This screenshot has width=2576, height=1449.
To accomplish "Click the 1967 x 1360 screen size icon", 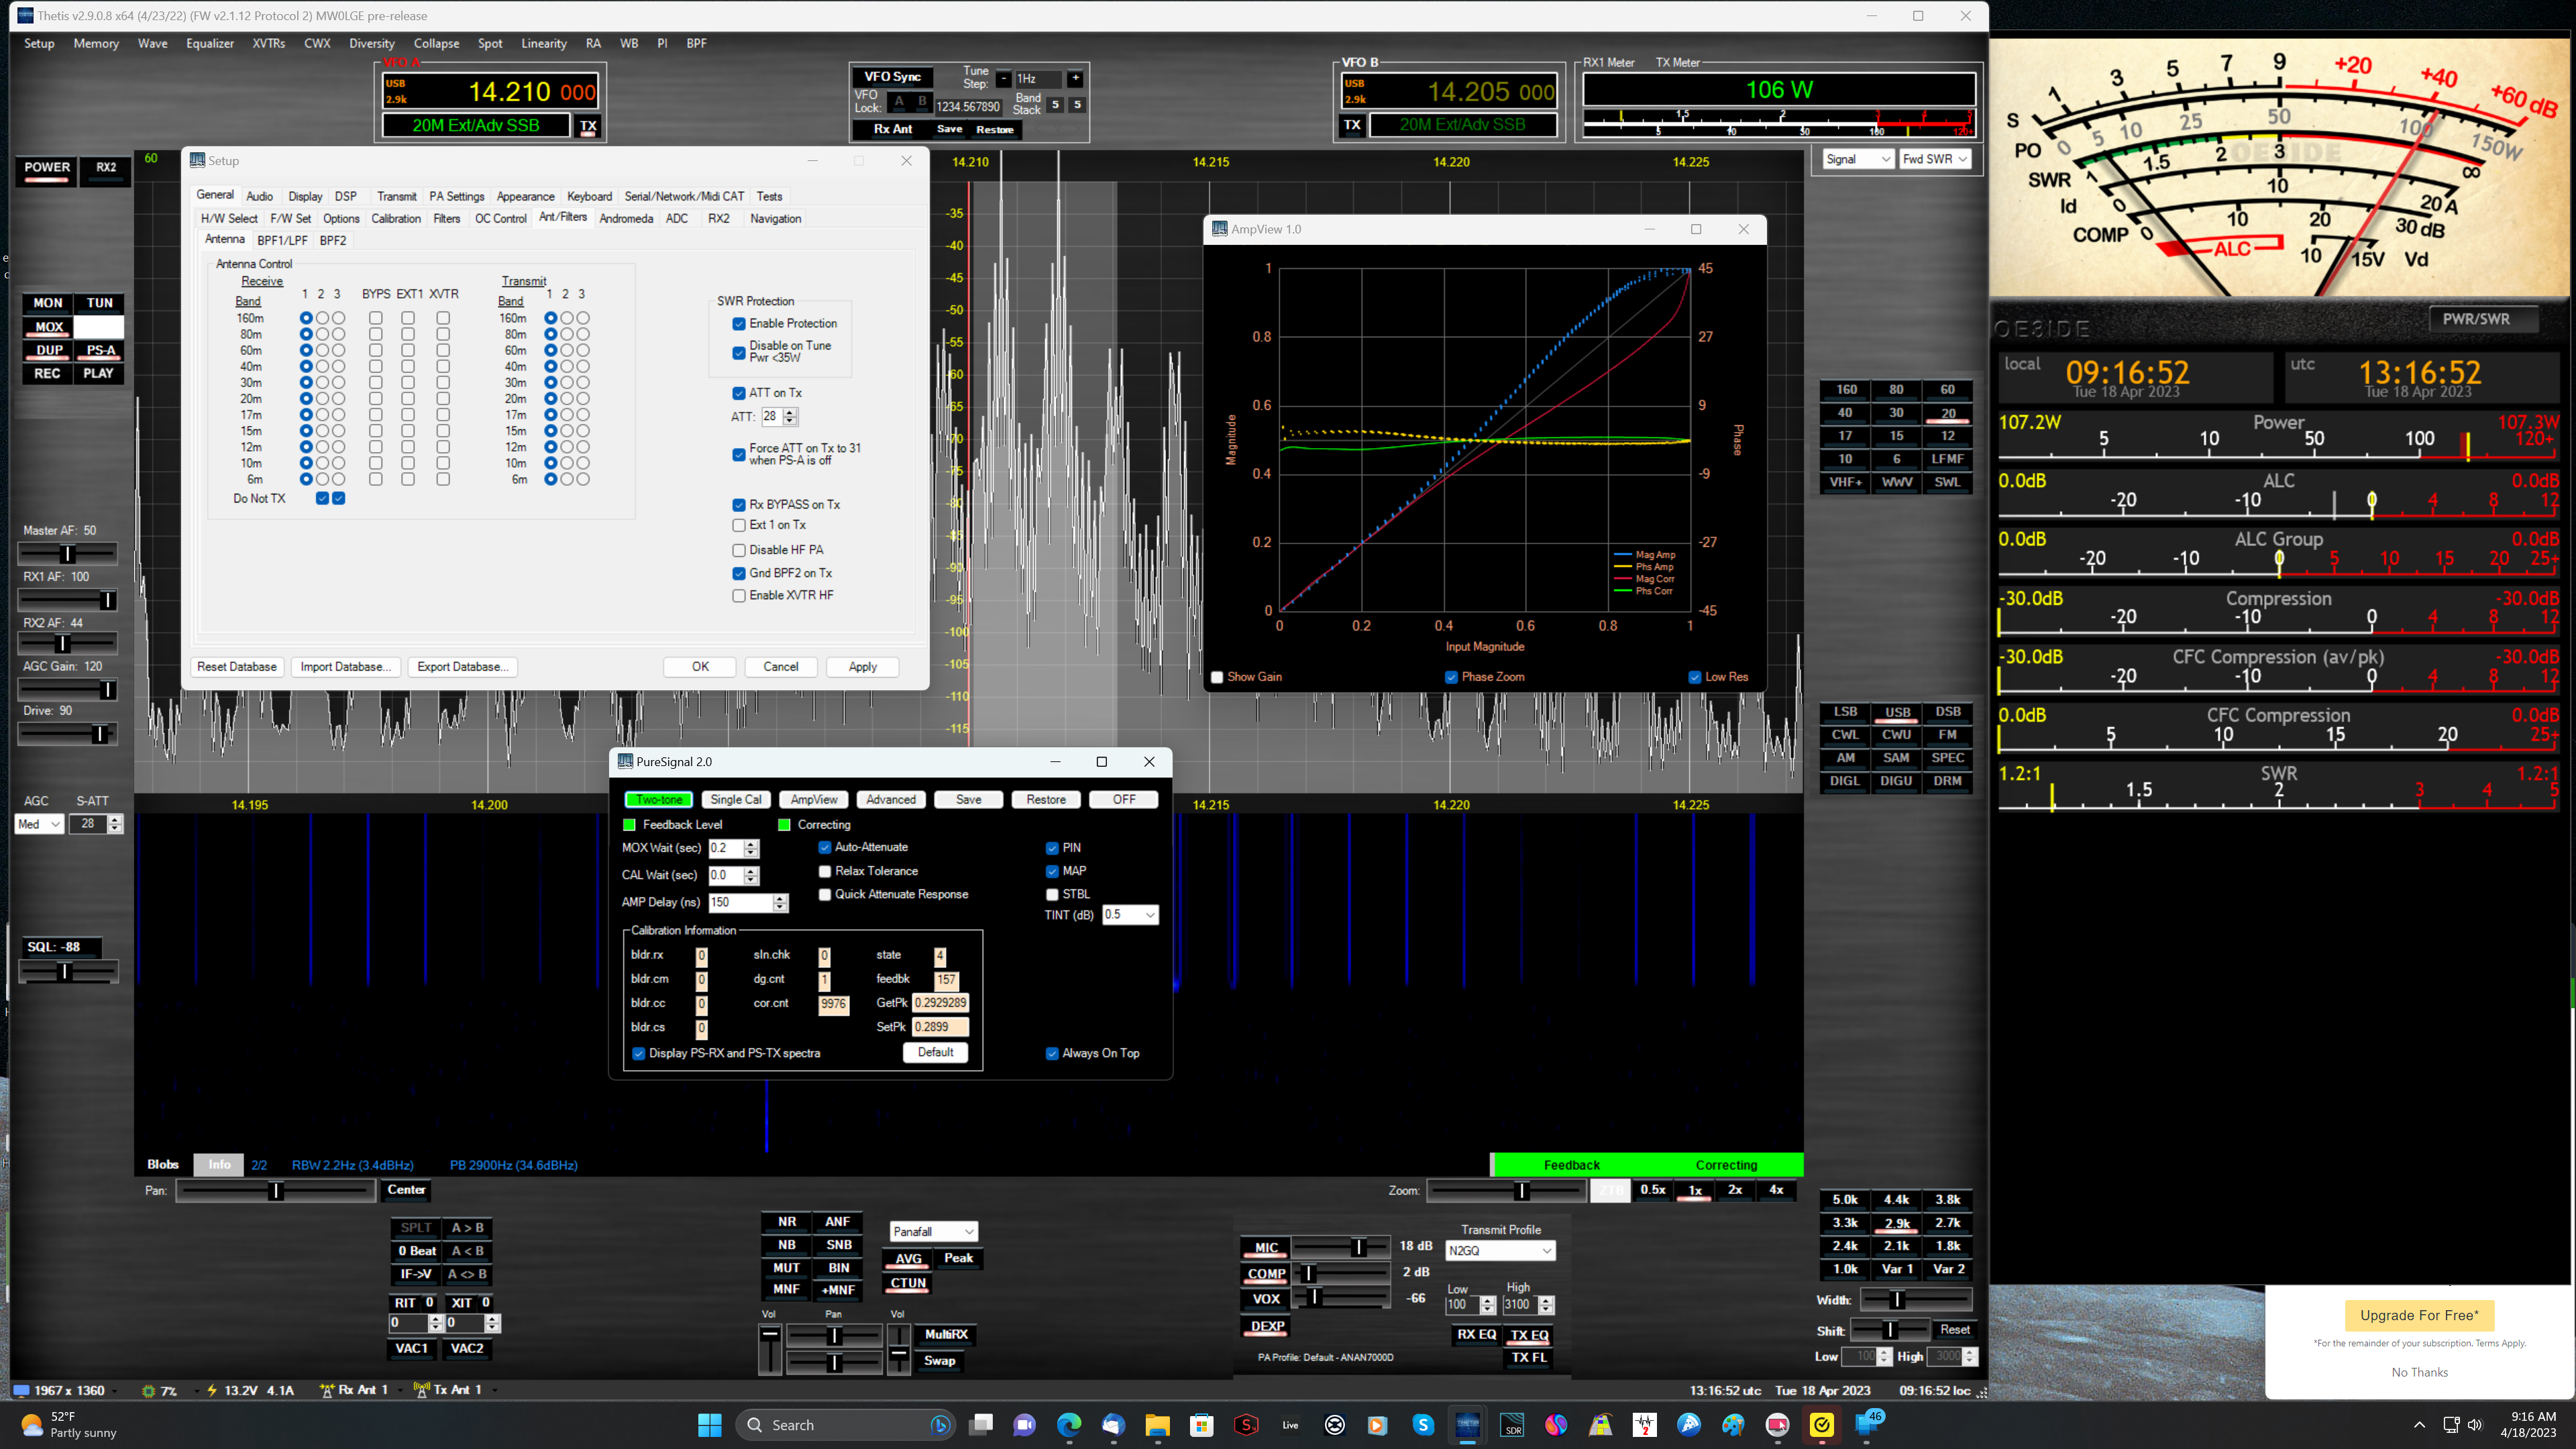I will click(21, 1391).
